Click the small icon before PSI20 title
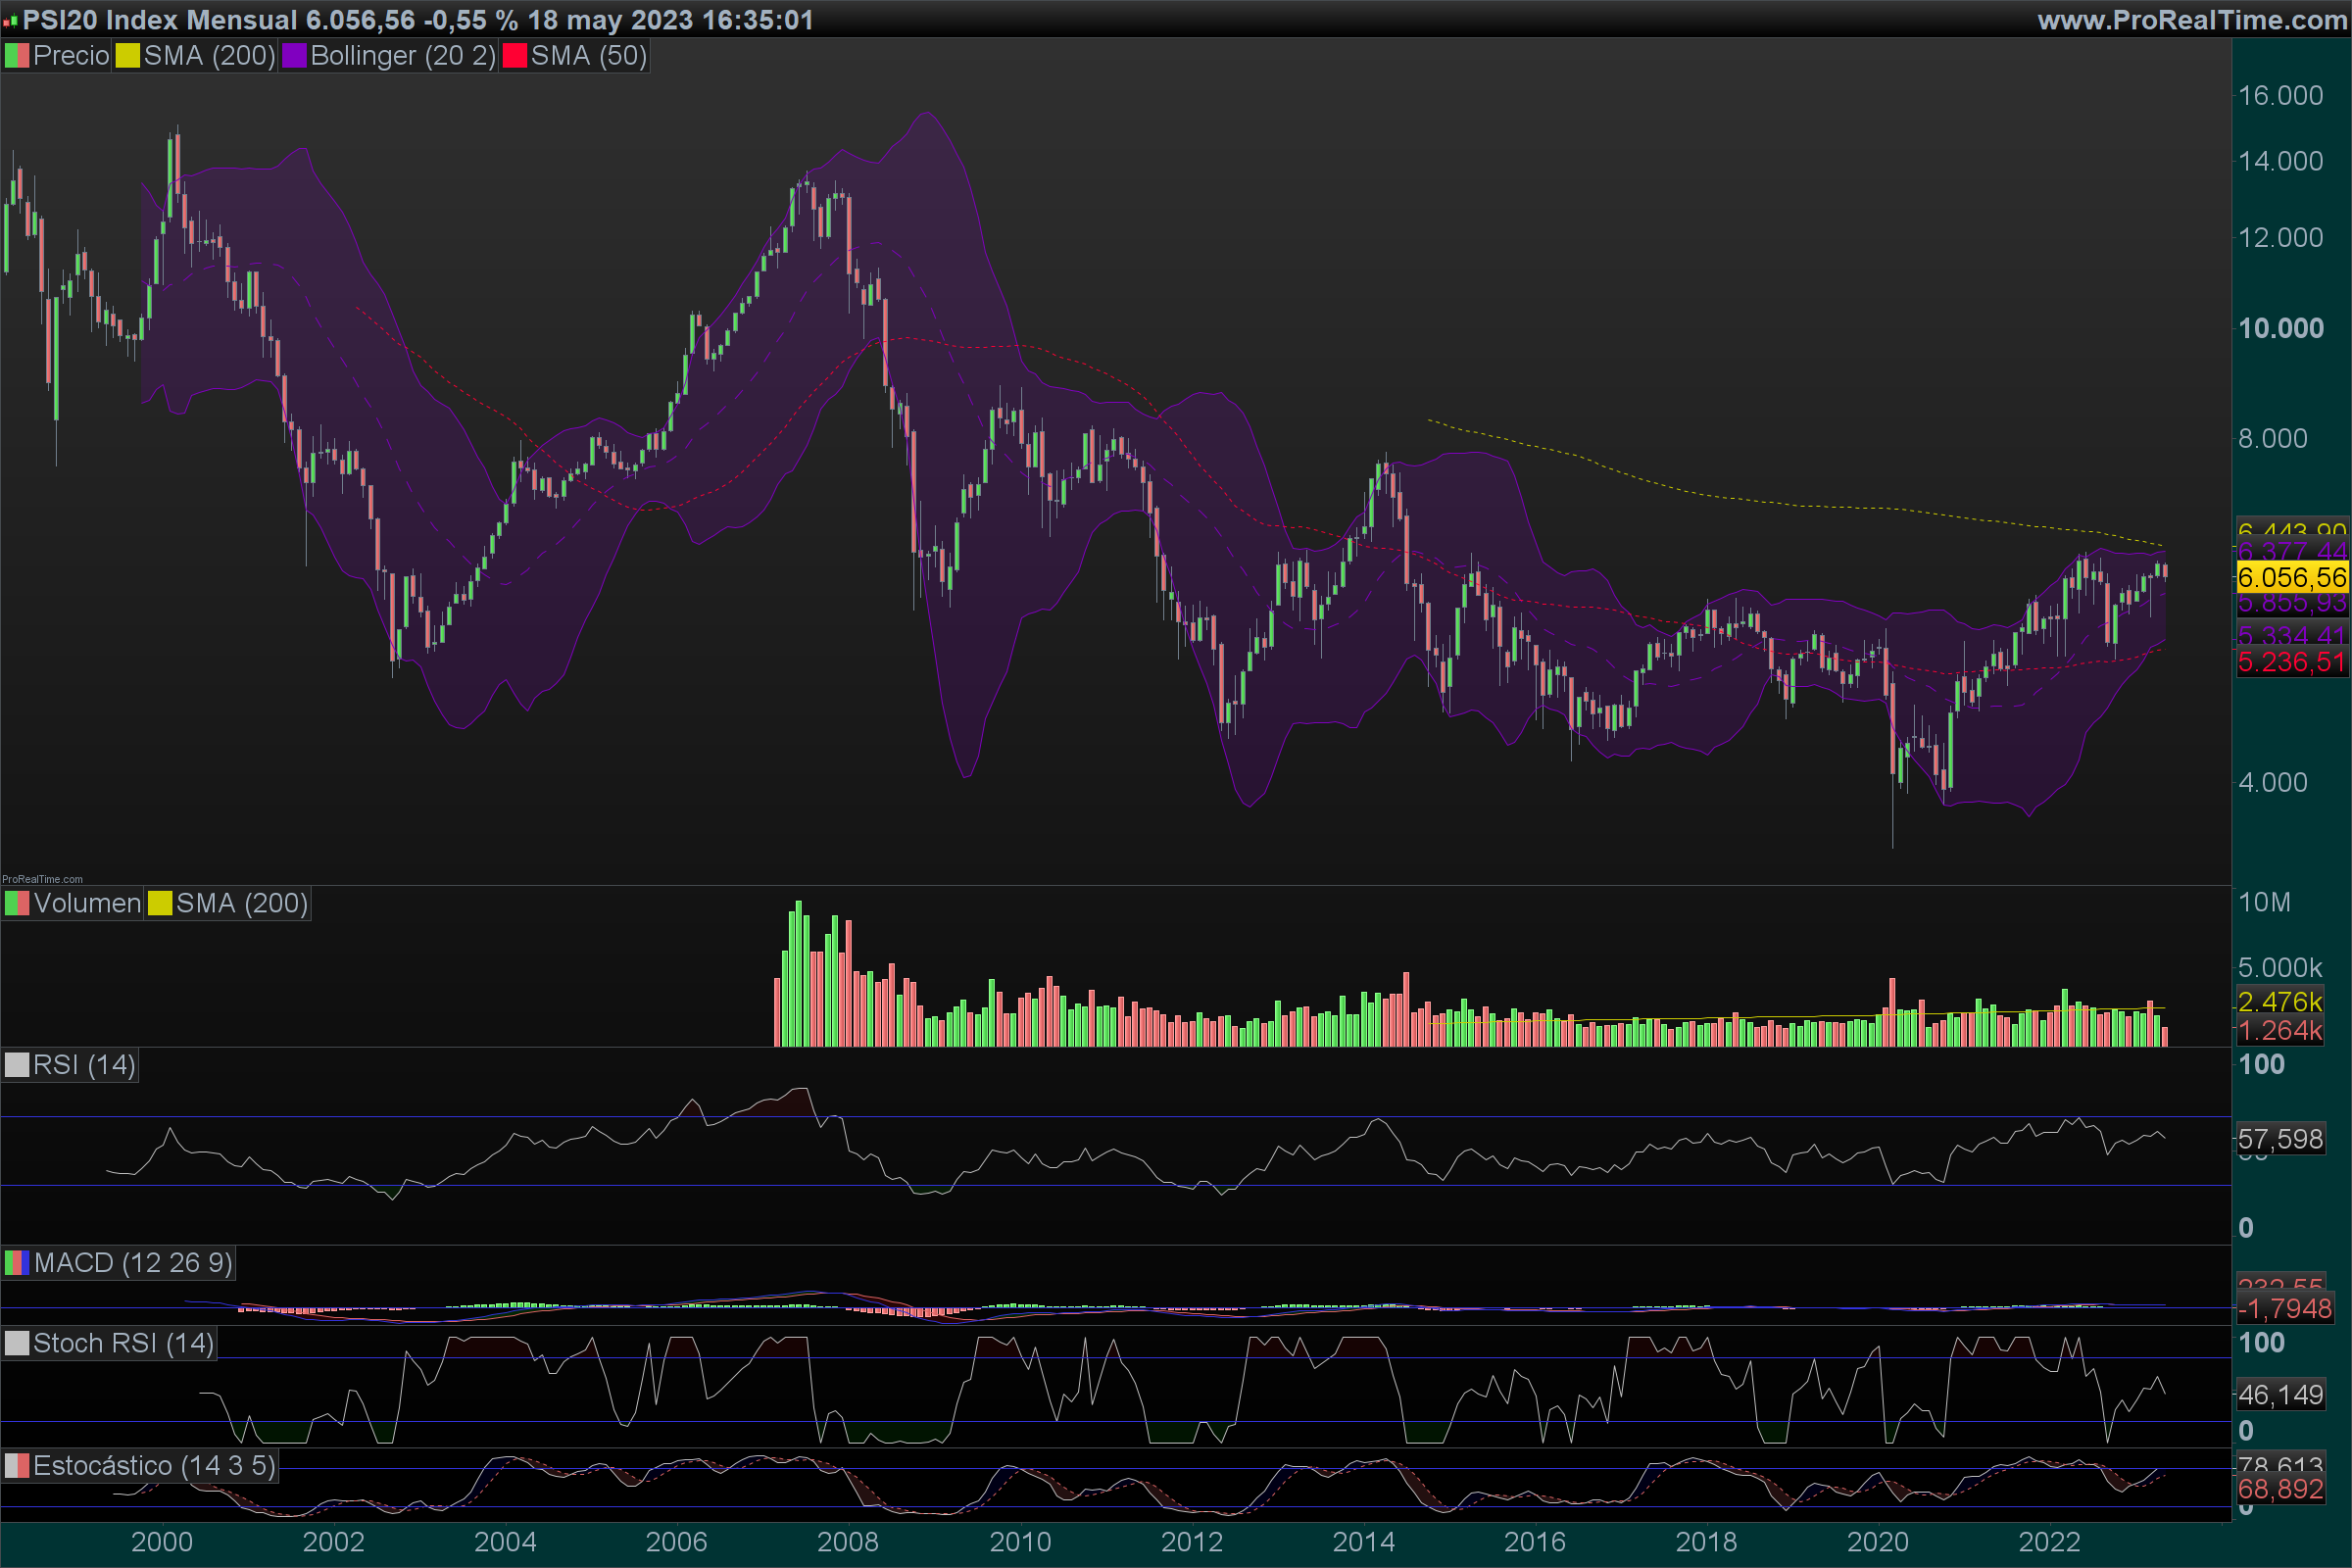The width and height of the screenshot is (2352, 1568). tap(10, 21)
